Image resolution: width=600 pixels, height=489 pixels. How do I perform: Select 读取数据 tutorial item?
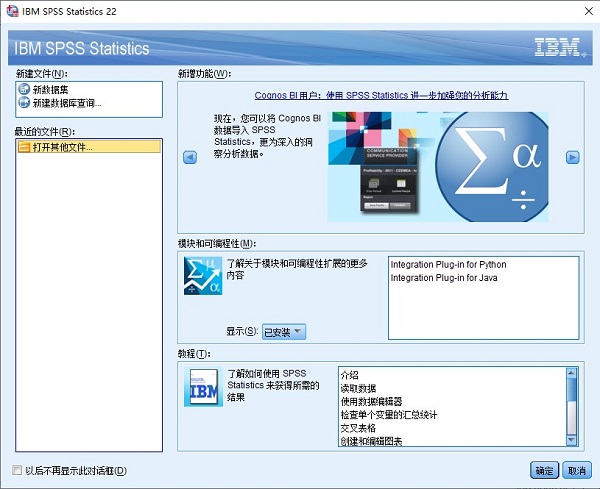pos(358,388)
